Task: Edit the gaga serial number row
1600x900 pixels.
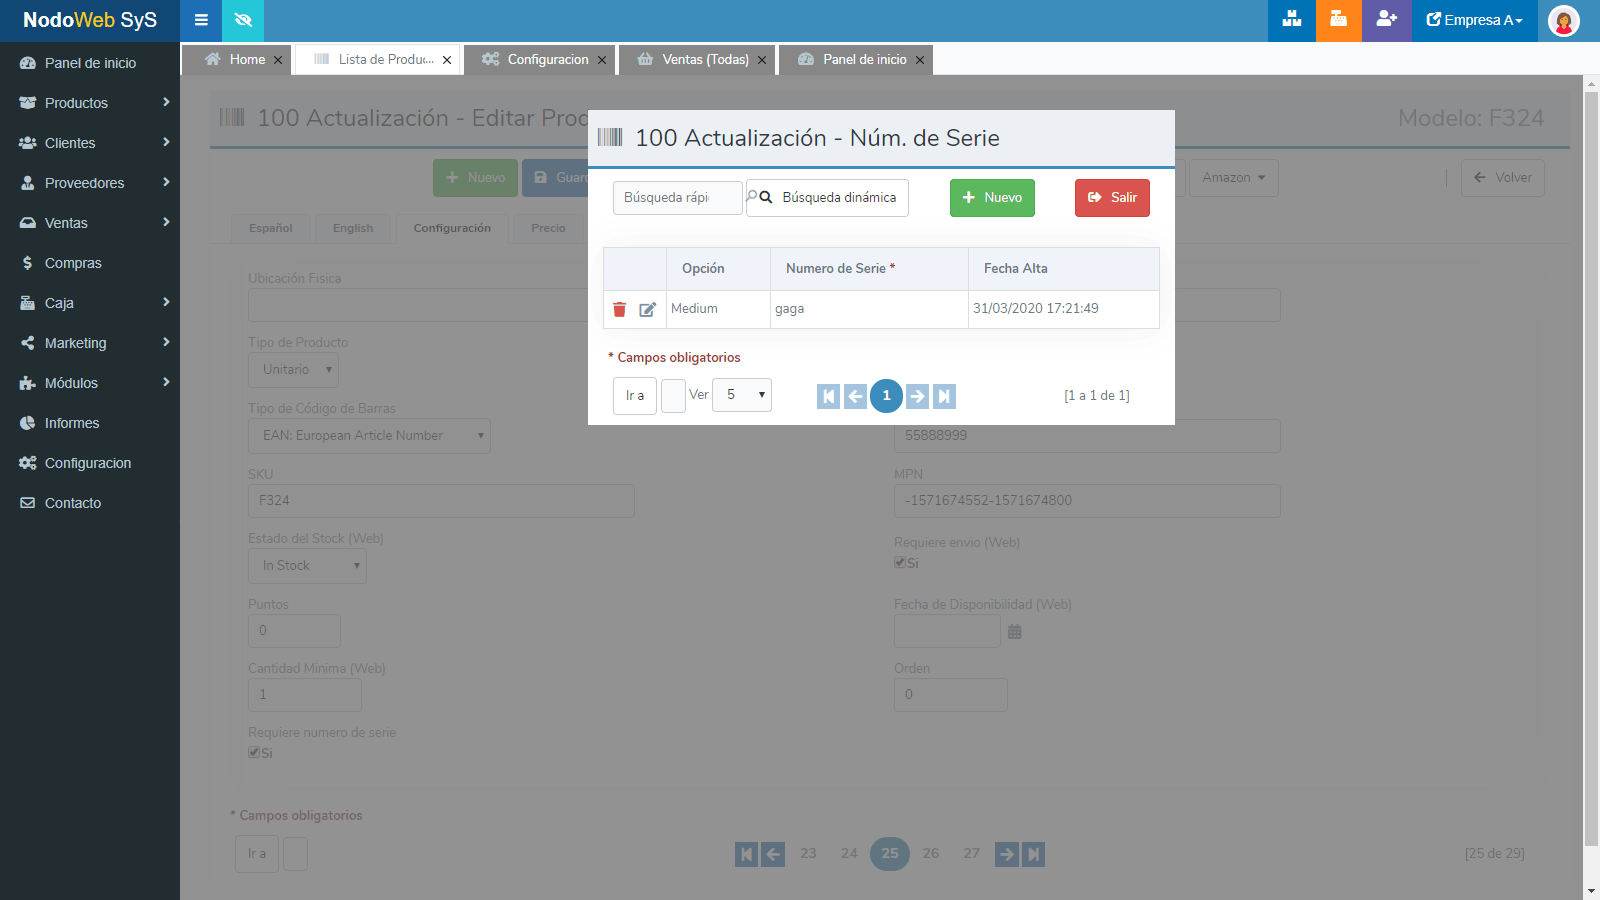Action: tap(647, 310)
